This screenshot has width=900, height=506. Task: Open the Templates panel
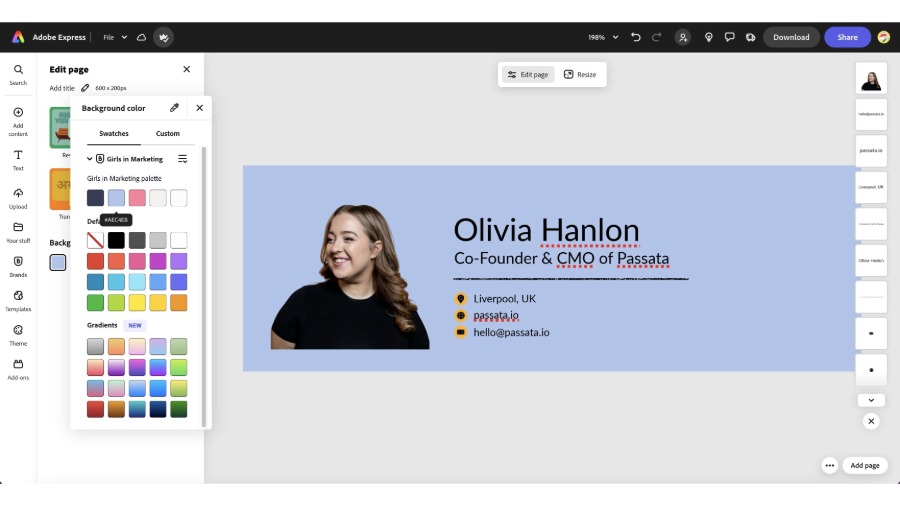18,301
